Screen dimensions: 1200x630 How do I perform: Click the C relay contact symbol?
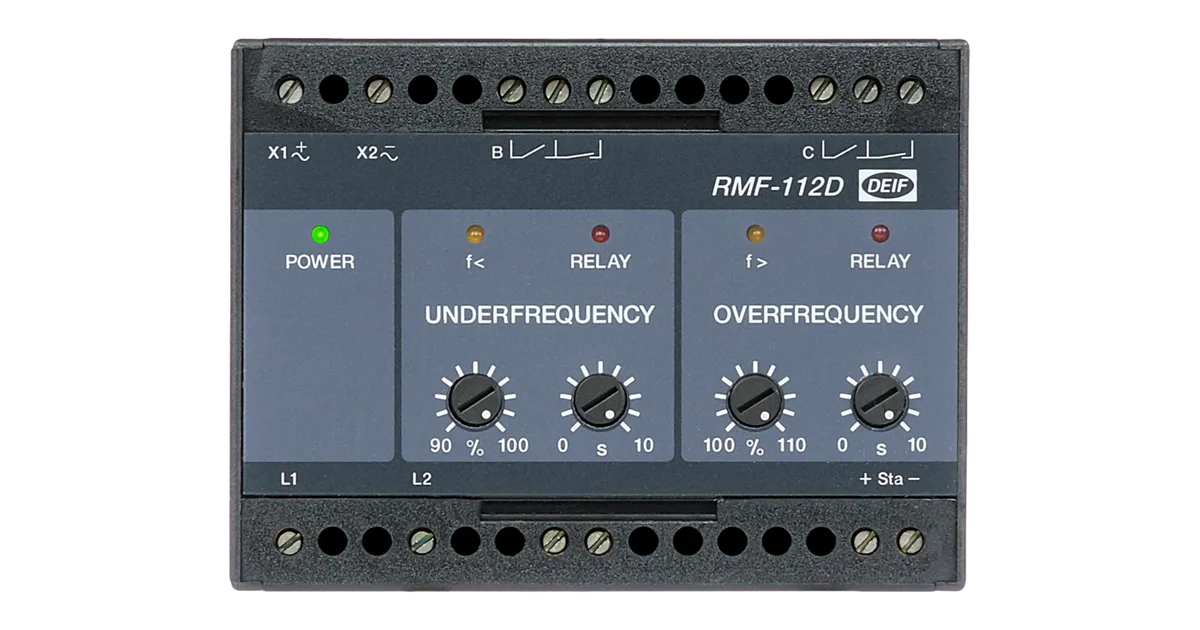[868, 152]
